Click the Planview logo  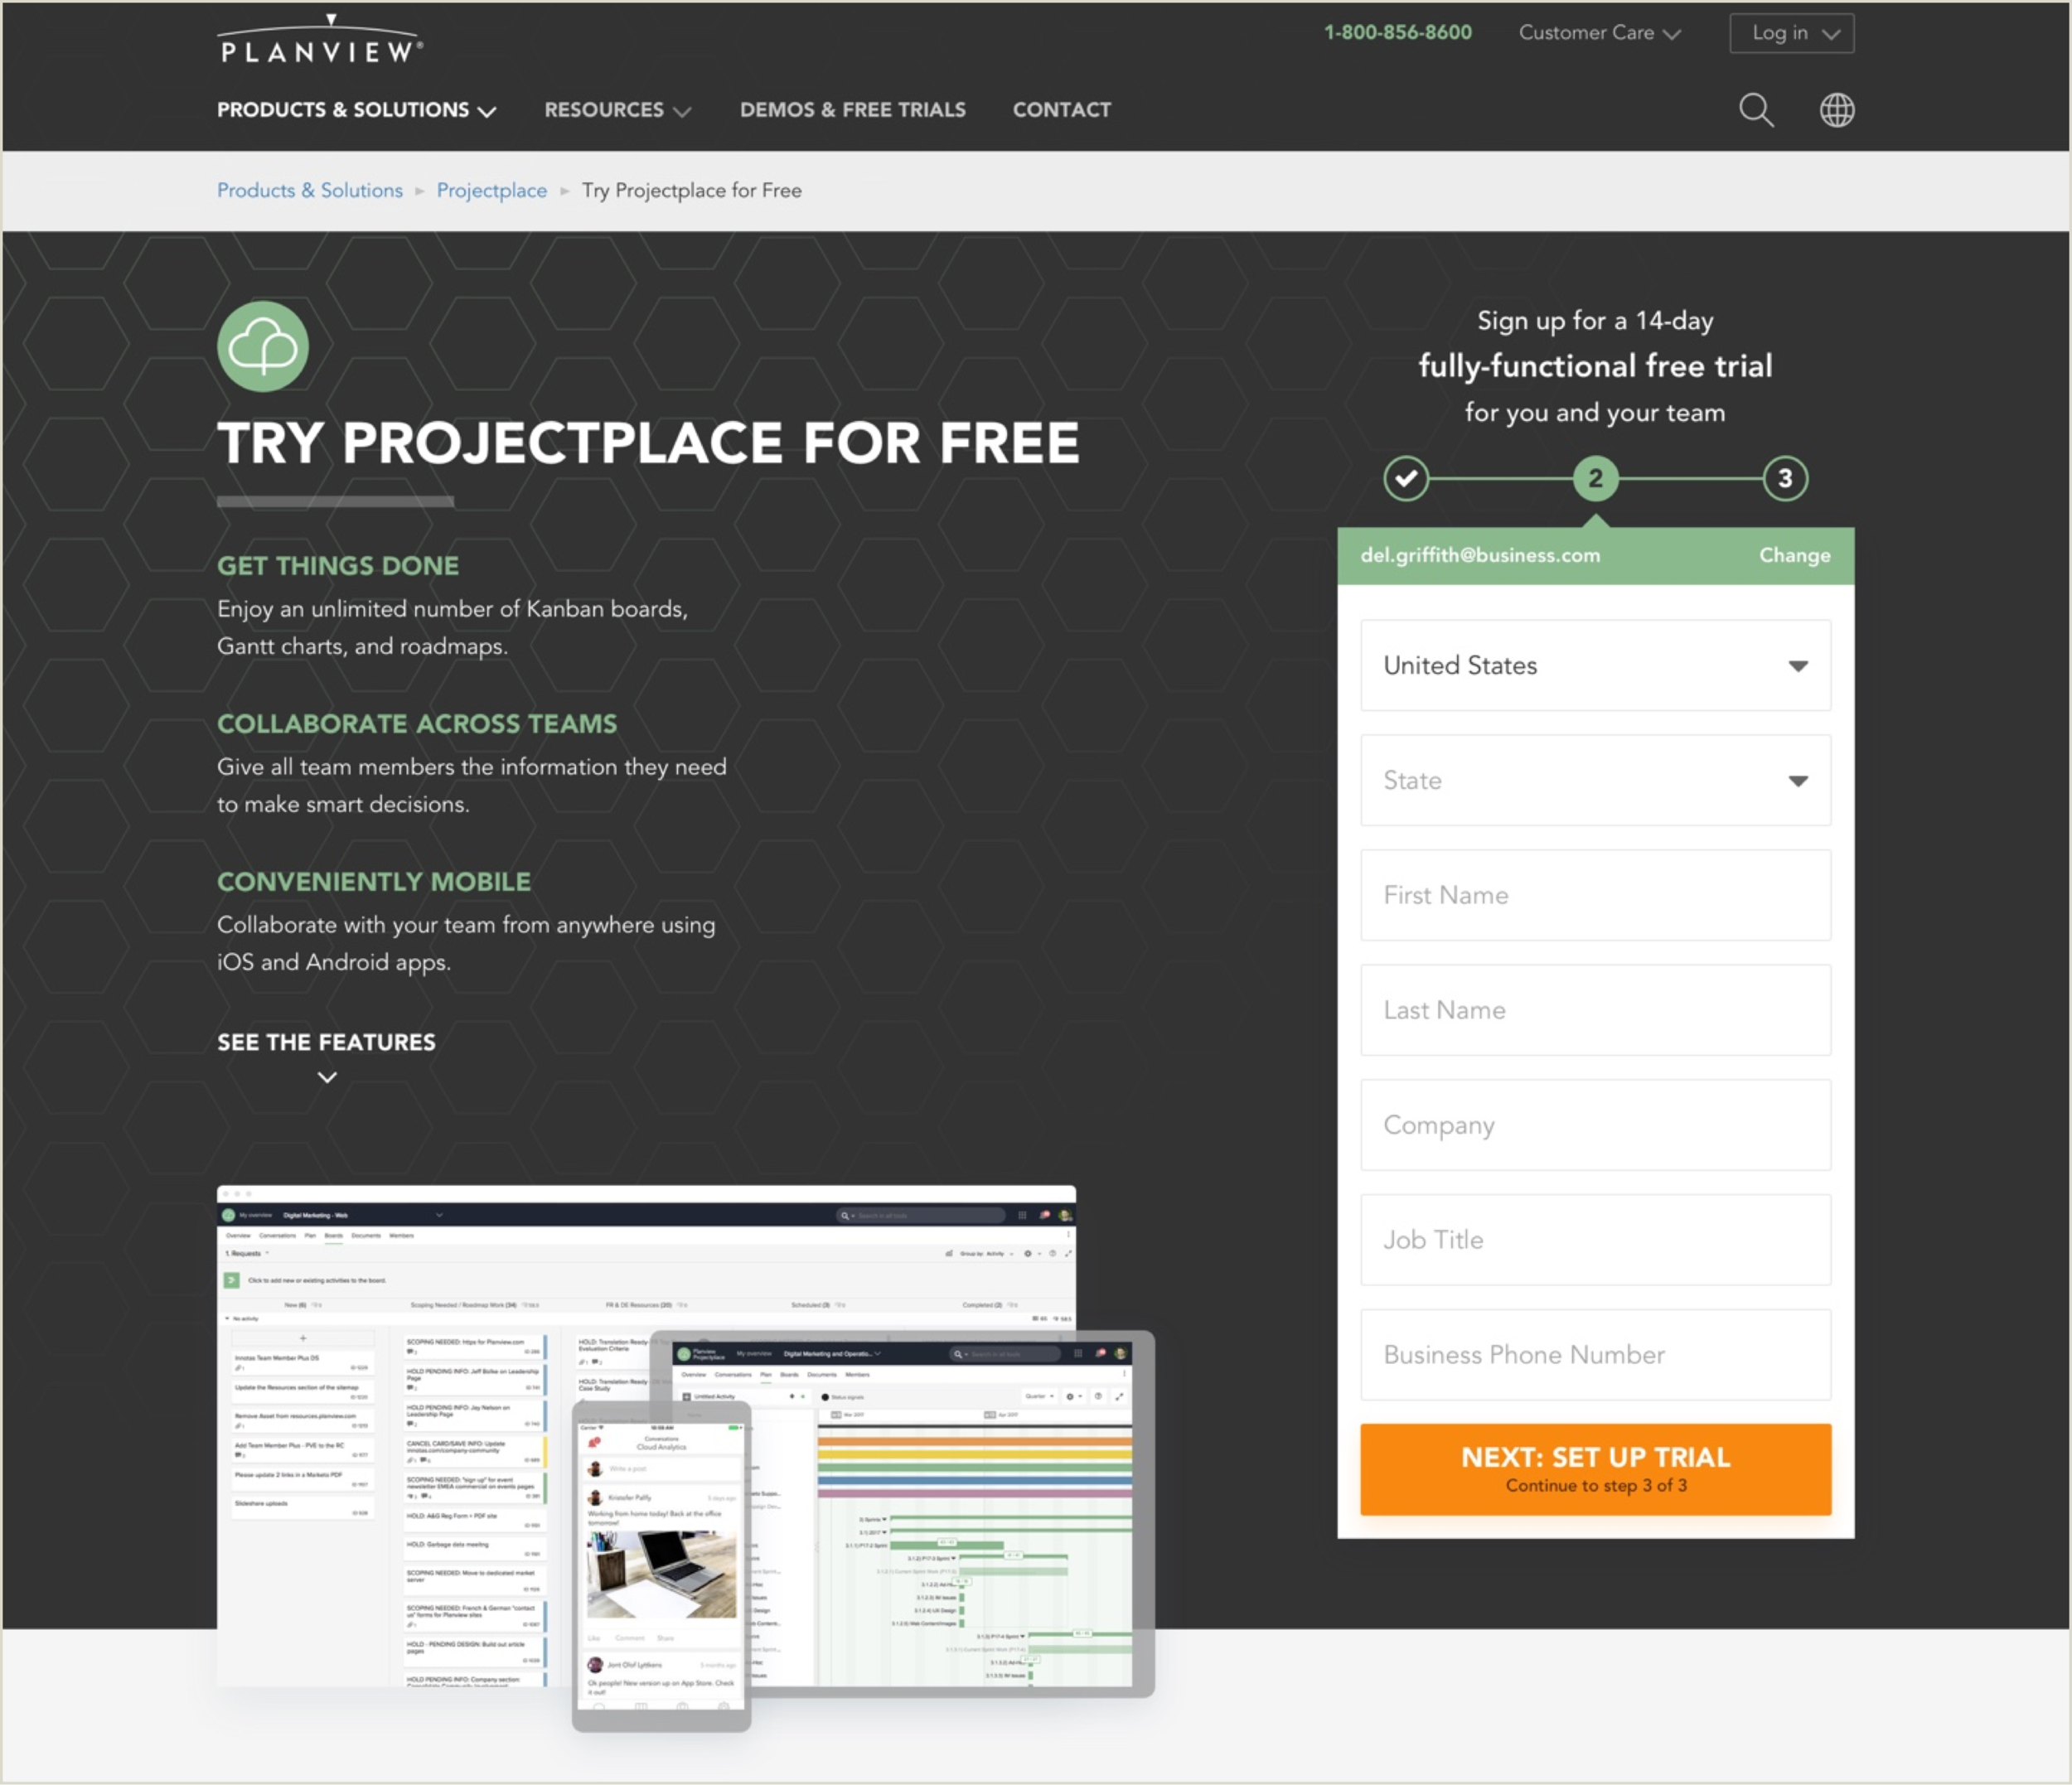[x=320, y=40]
